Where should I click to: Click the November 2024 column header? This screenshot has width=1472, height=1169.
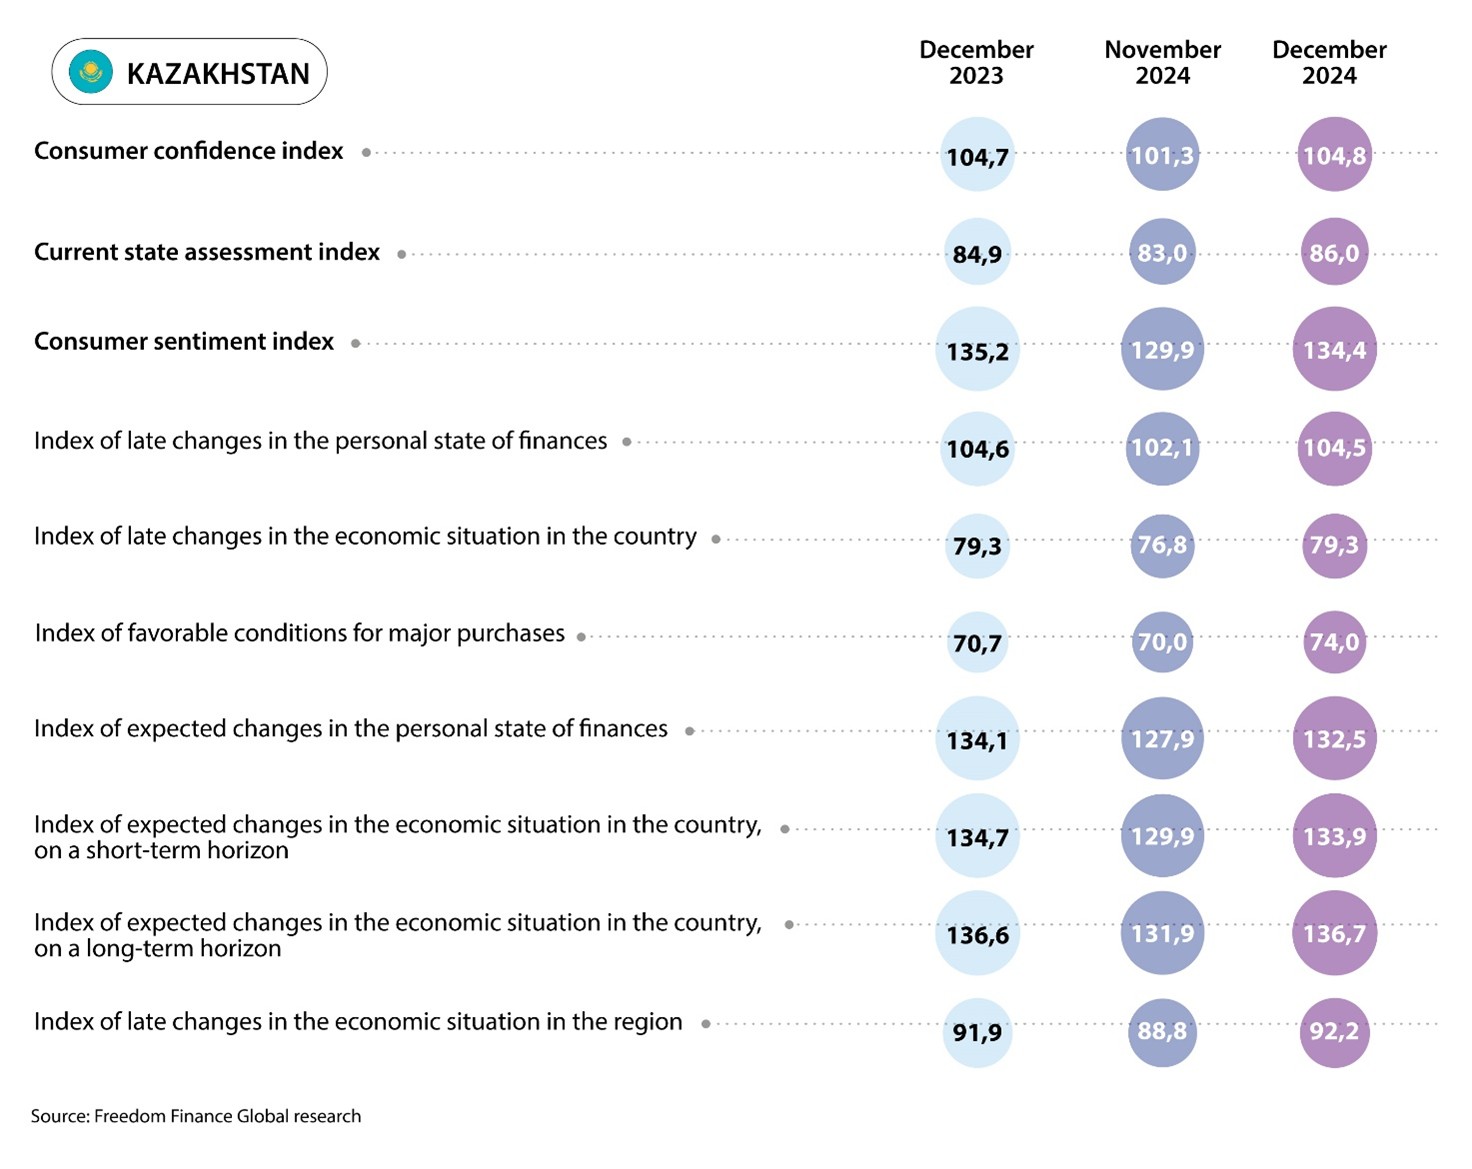pyautogui.click(x=1162, y=63)
